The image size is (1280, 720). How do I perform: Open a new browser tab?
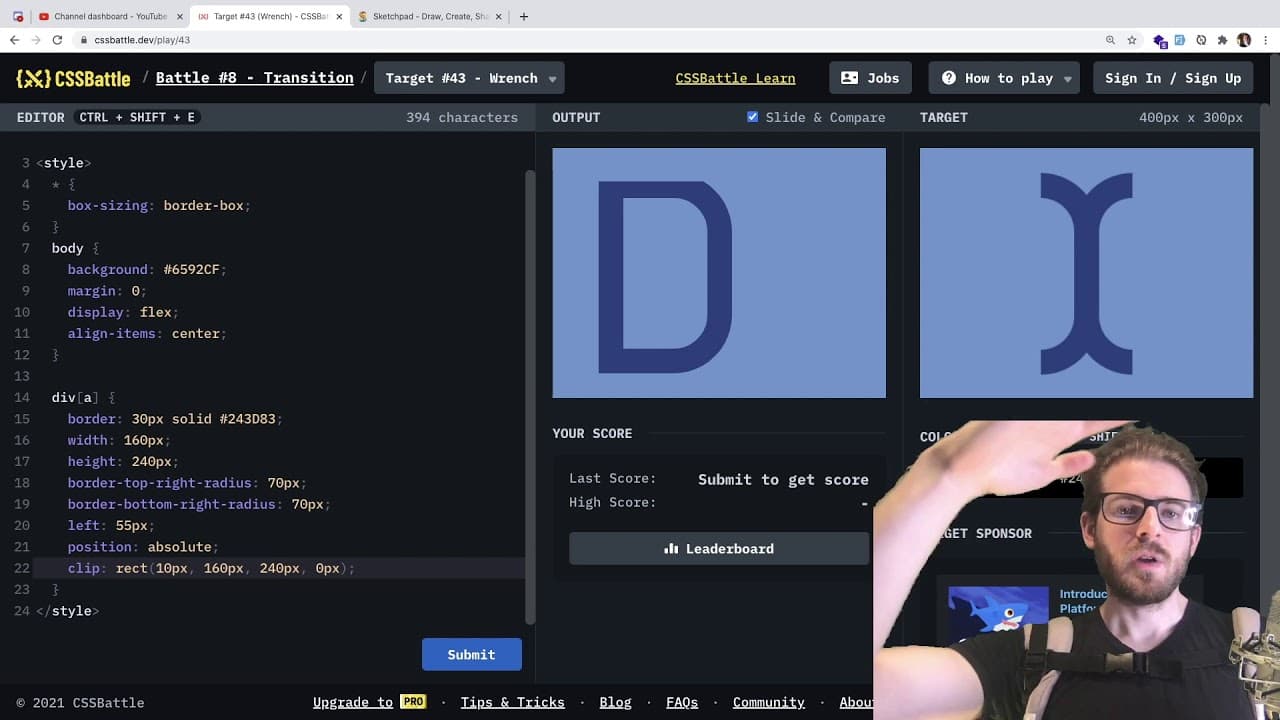(523, 16)
